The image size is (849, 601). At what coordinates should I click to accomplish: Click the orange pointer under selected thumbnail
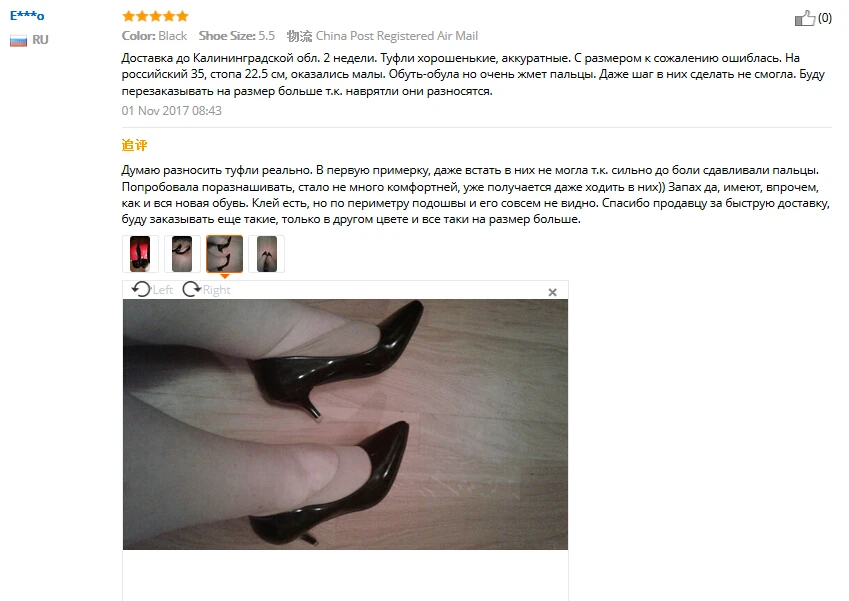point(225,276)
